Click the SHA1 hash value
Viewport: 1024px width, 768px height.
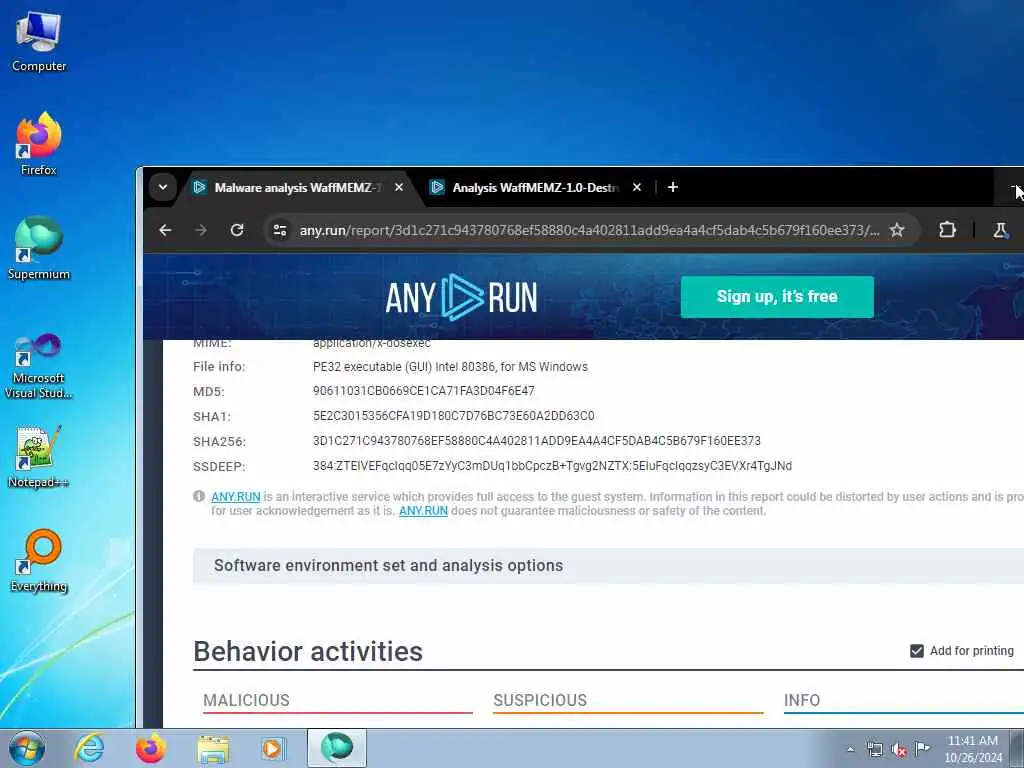coord(454,415)
